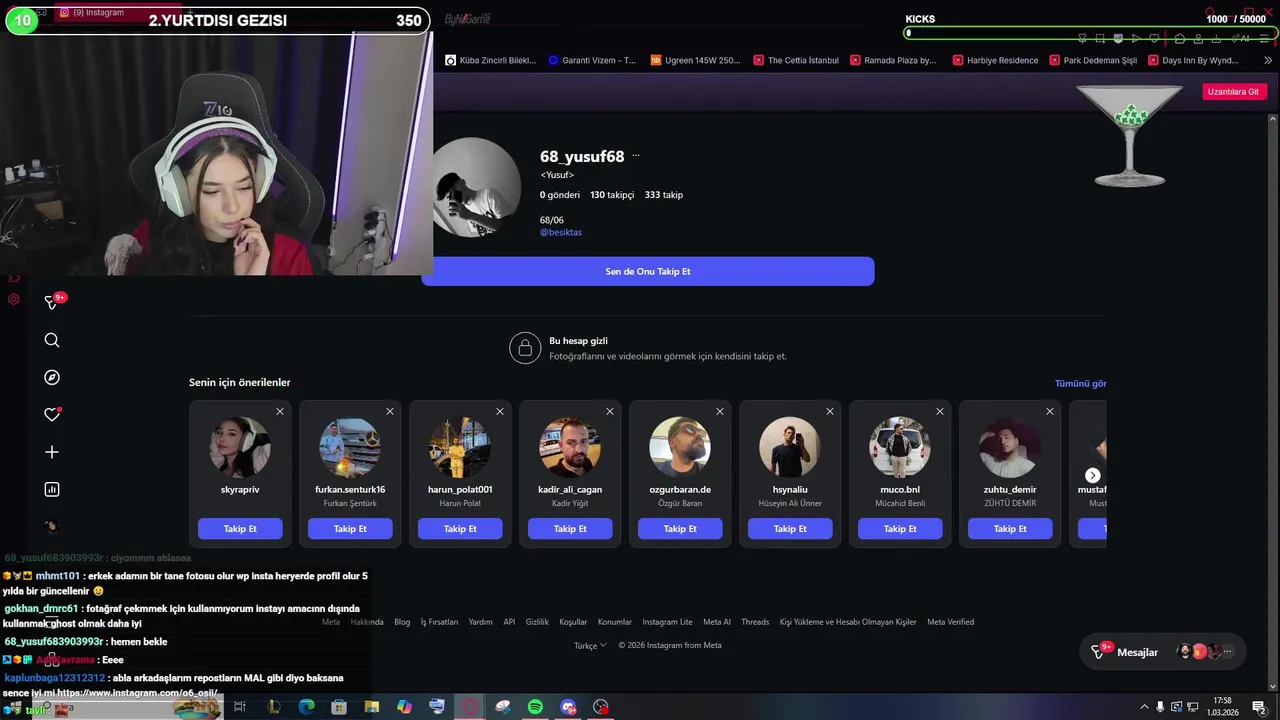Open Microsoft Edge from the taskbar
The width and height of the screenshot is (1280, 720).
[306, 707]
